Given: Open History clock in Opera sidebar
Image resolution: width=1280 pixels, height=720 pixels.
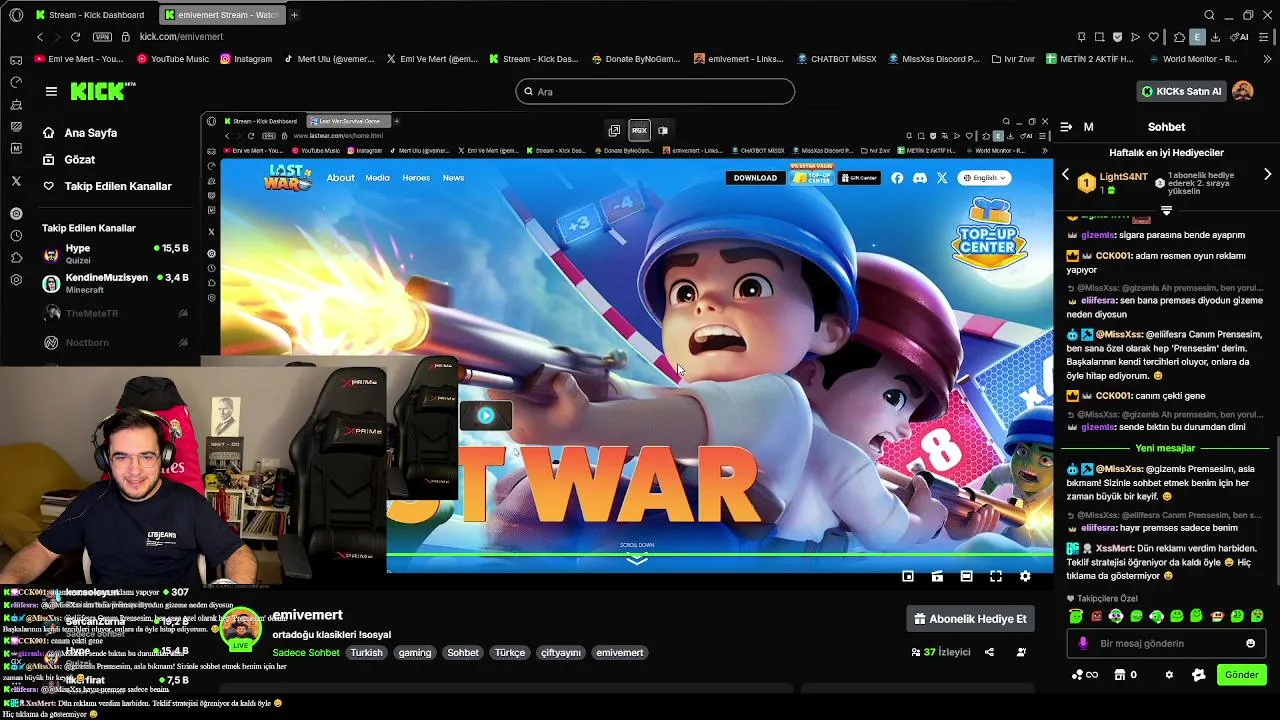Looking at the screenshot, I should (16, 236).
